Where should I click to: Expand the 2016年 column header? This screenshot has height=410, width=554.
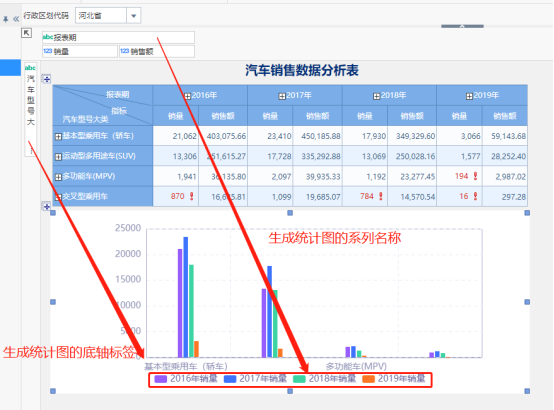point(187,96)
